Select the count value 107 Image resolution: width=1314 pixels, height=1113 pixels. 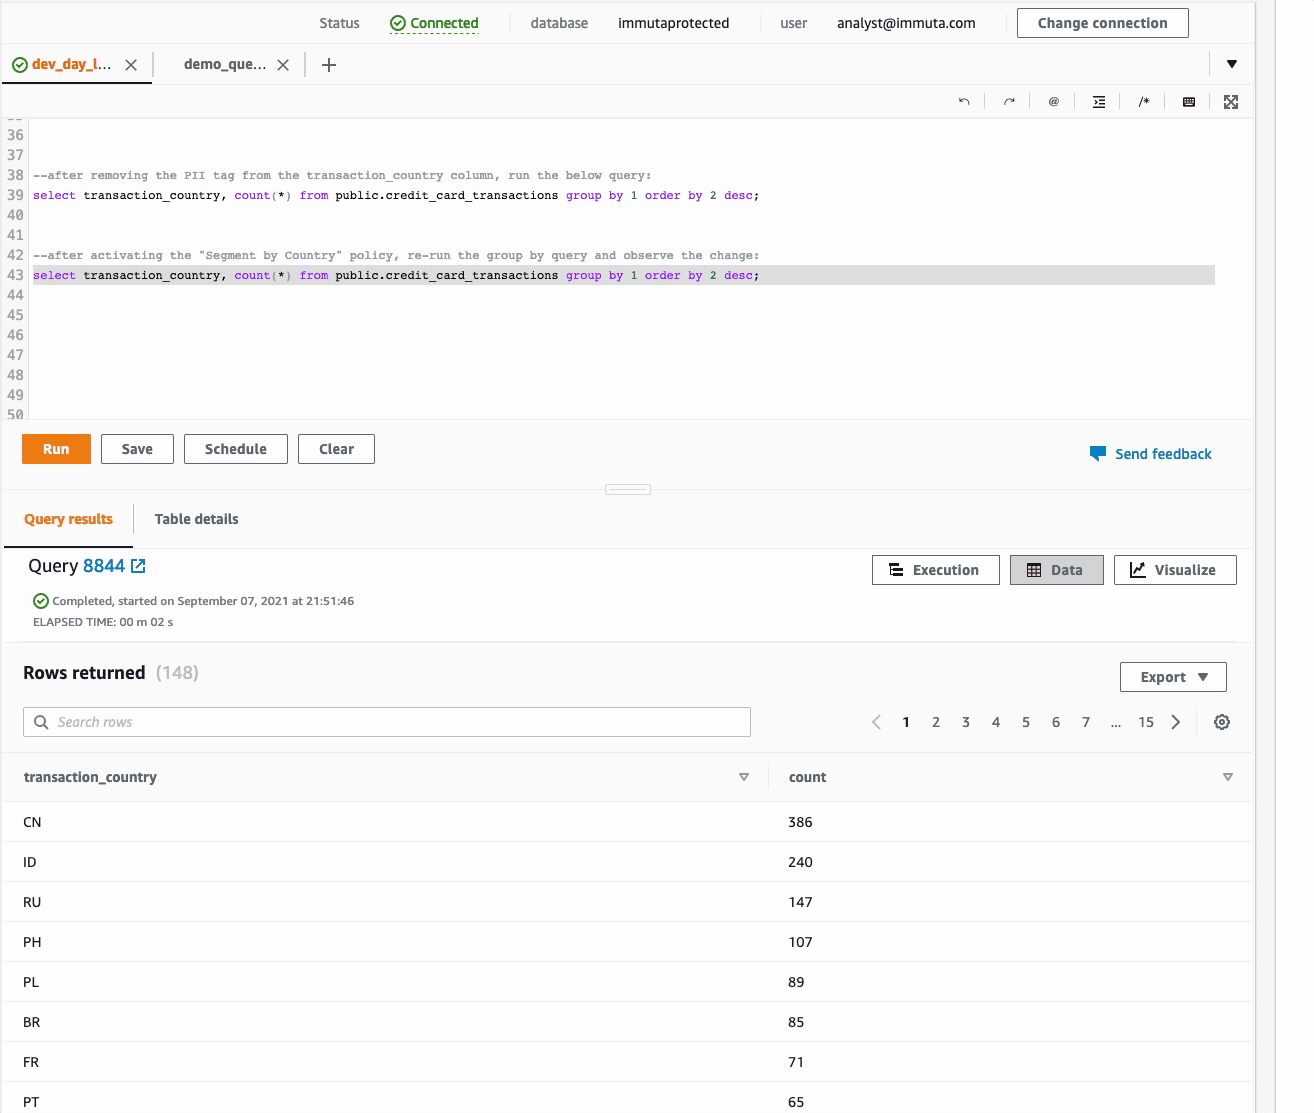coord(800,942)
